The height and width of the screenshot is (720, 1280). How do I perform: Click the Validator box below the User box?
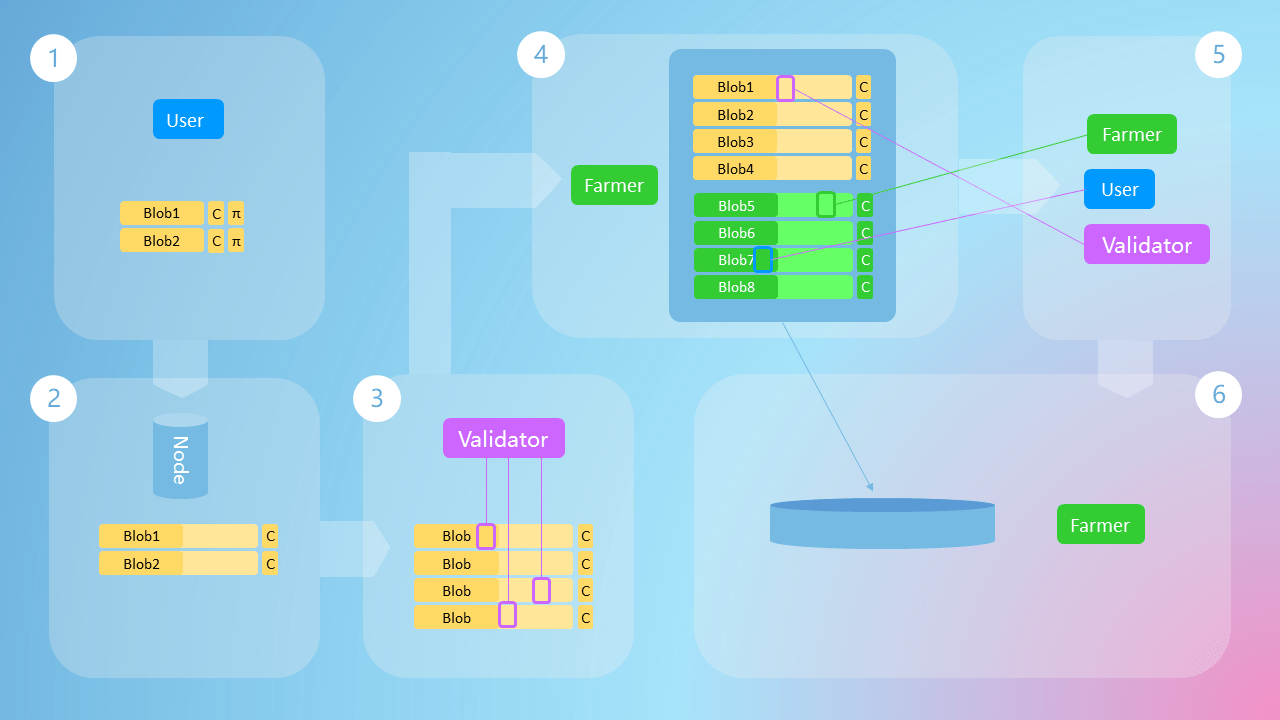pyautogui.click(x=1147, y=244)
